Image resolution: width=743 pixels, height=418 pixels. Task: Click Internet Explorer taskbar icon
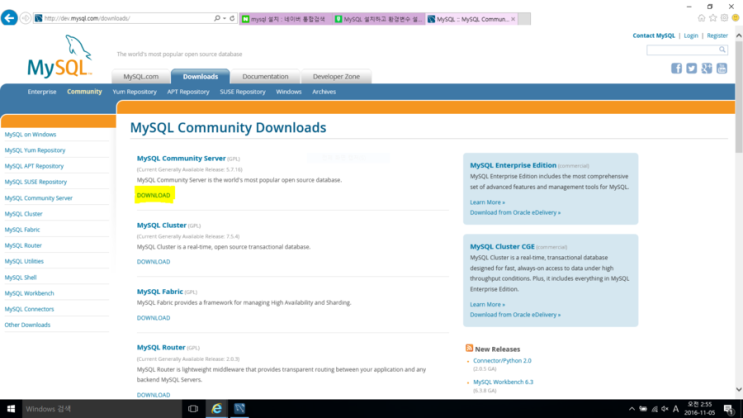click(x=217, y=409)
